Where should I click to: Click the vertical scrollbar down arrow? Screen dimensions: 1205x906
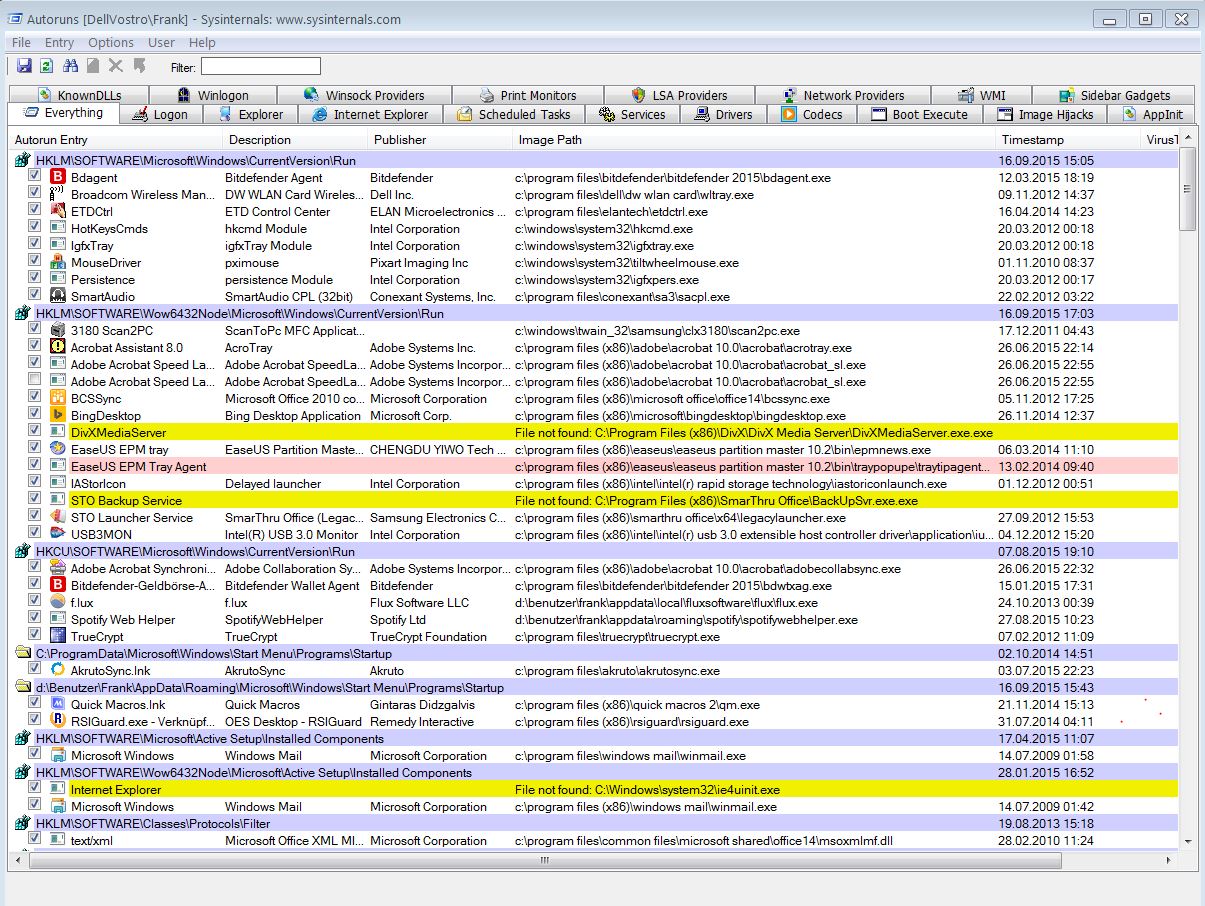tap(1188, 843)
